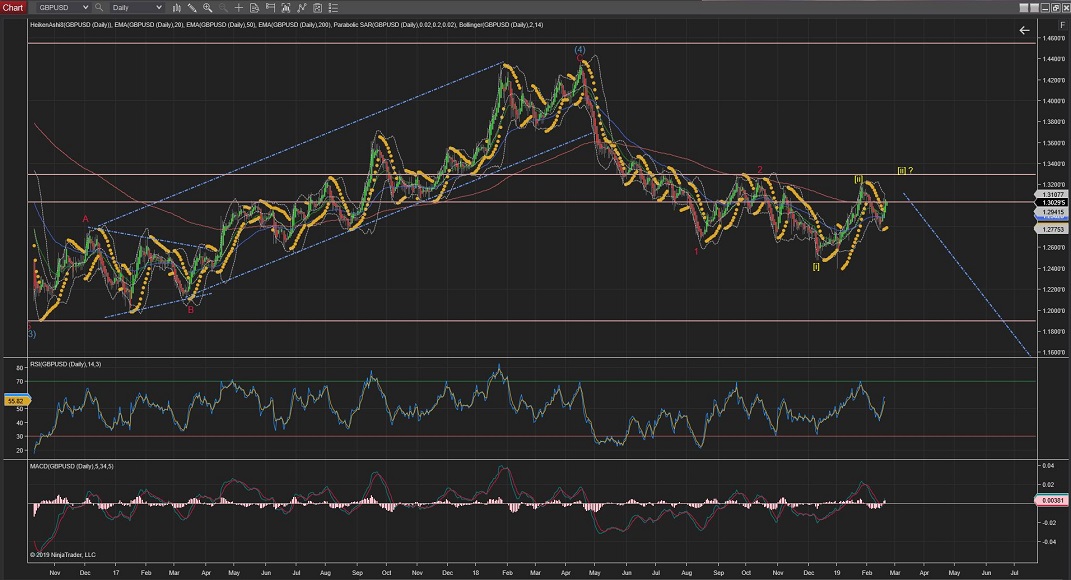The height and width of the screenshot is (580, 1071).
Task: Open the pencil drawing tools icon
Action: [x=191, y=7]
